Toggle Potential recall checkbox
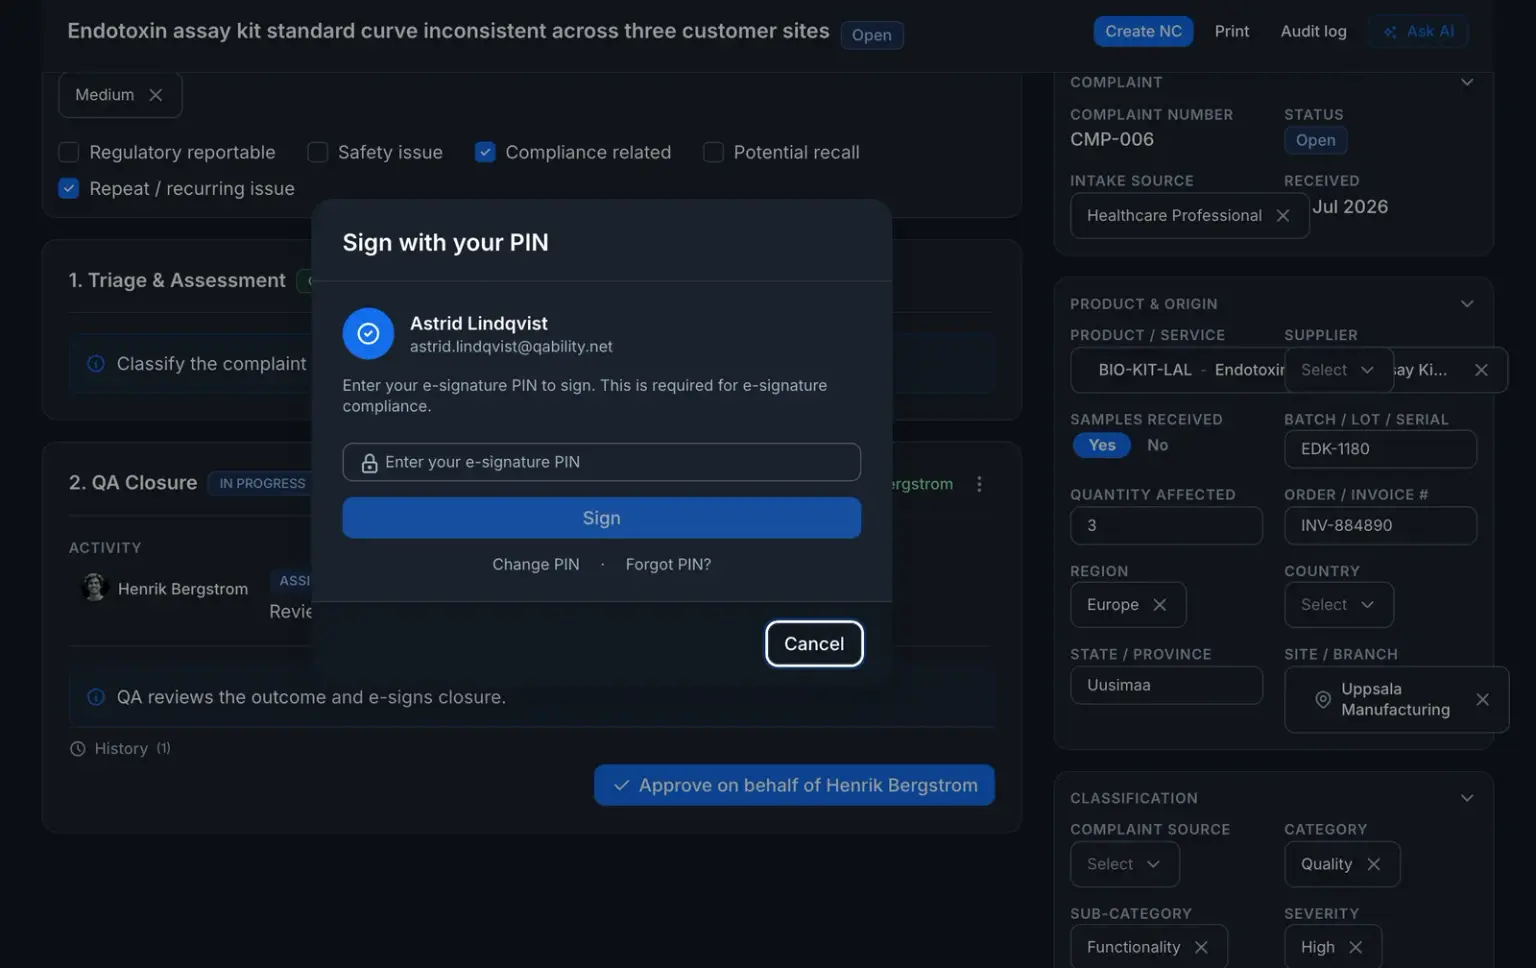This screenshot has height=968, width=1536. pyautogui.click(x=713, y=152)
